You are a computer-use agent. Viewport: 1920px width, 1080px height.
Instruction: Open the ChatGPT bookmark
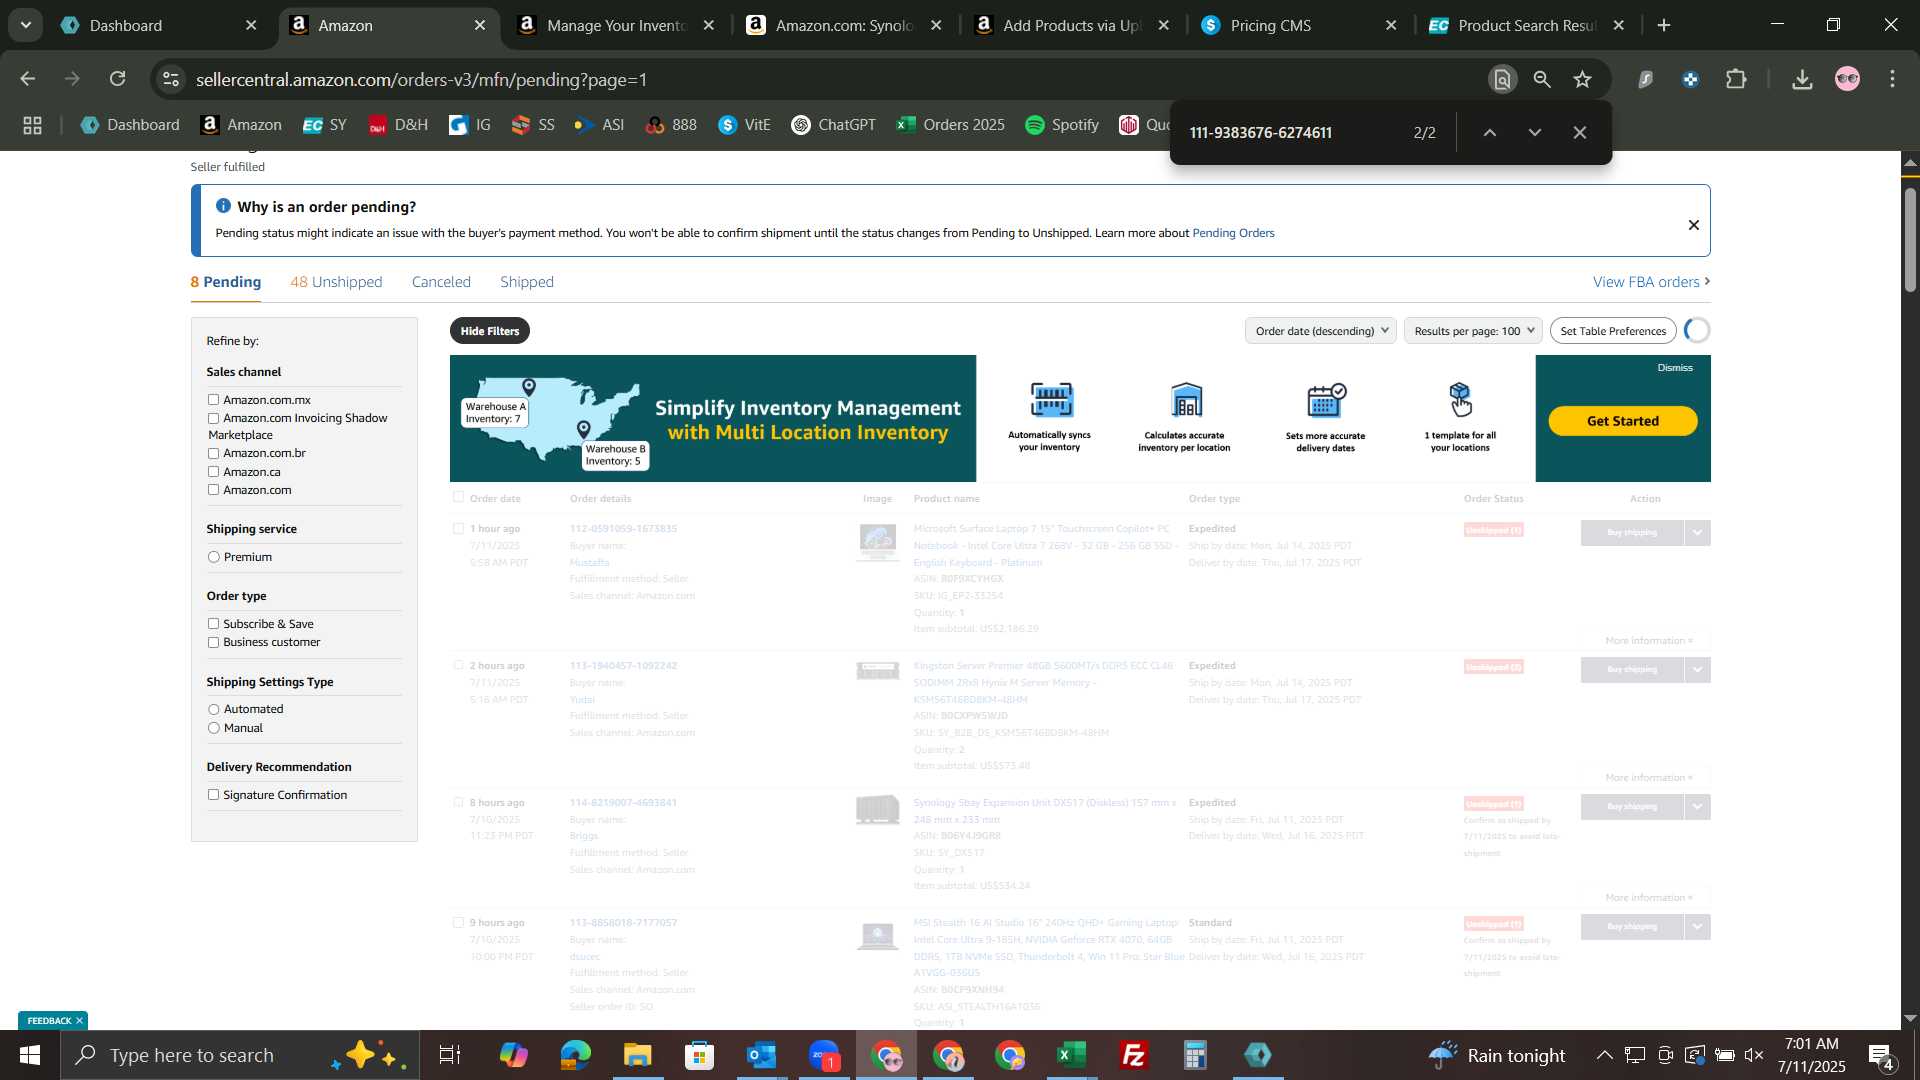click(x=834, y=125)
